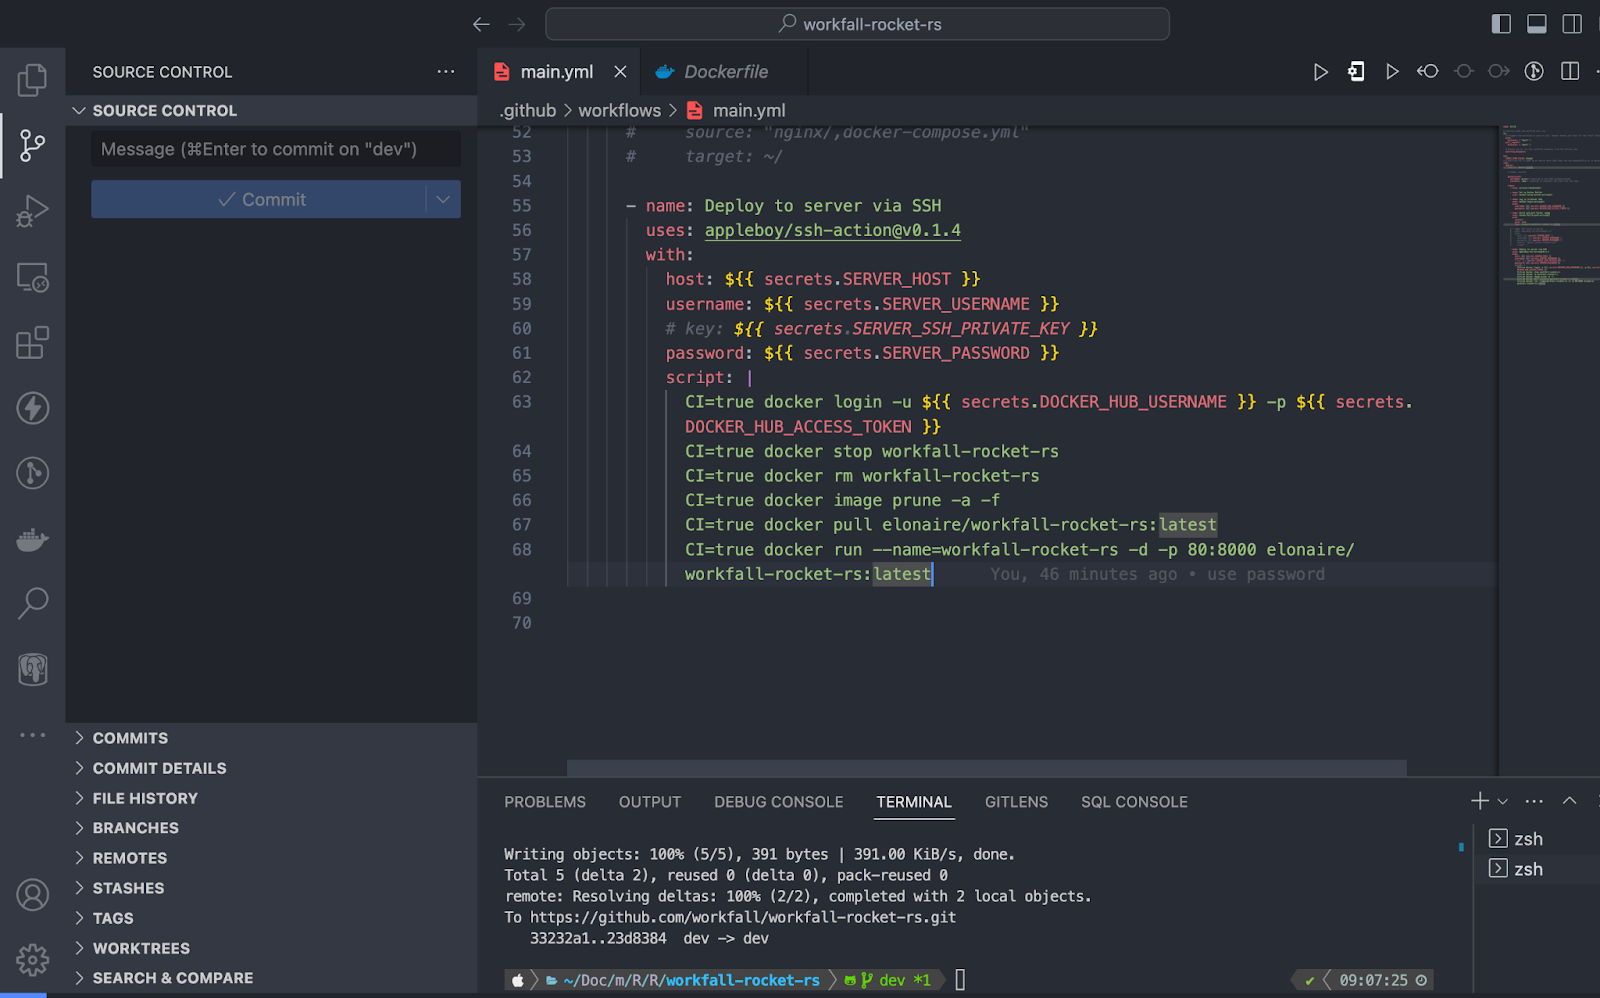
Task: Open the Explorer view in activity bar
Action: point(32,80)
